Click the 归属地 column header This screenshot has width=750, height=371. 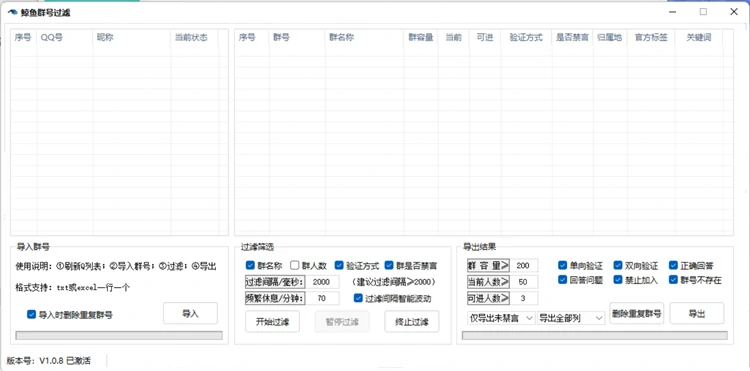pyautogui.click(x=610, y=37)
